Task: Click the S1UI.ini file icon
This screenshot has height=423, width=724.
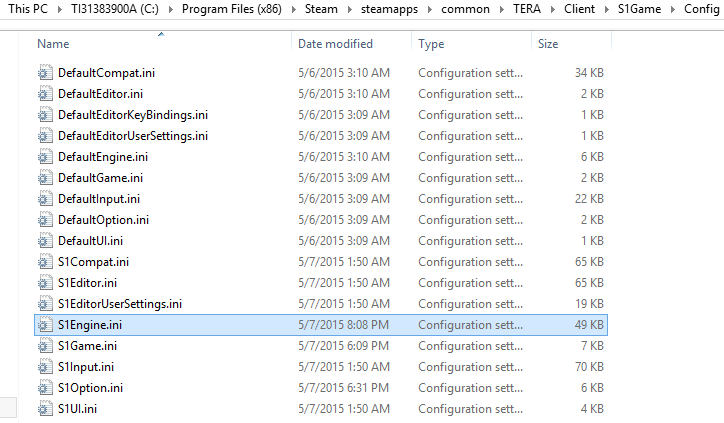Action: [44, 409]
